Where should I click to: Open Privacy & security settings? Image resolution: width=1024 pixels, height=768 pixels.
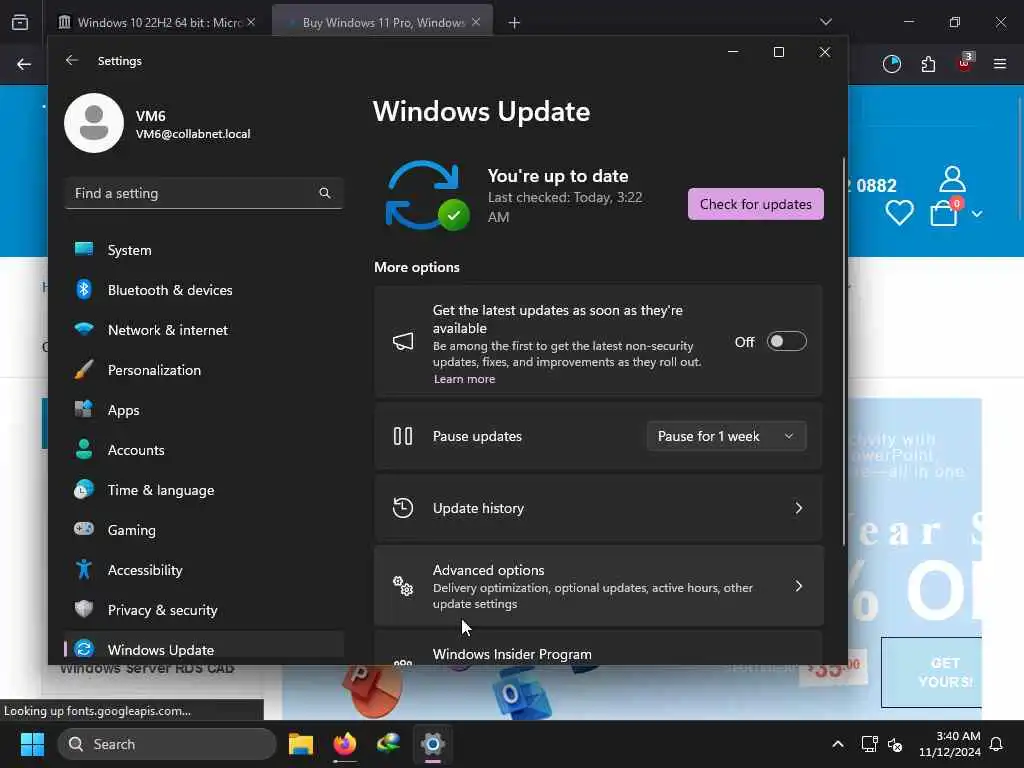204,610
